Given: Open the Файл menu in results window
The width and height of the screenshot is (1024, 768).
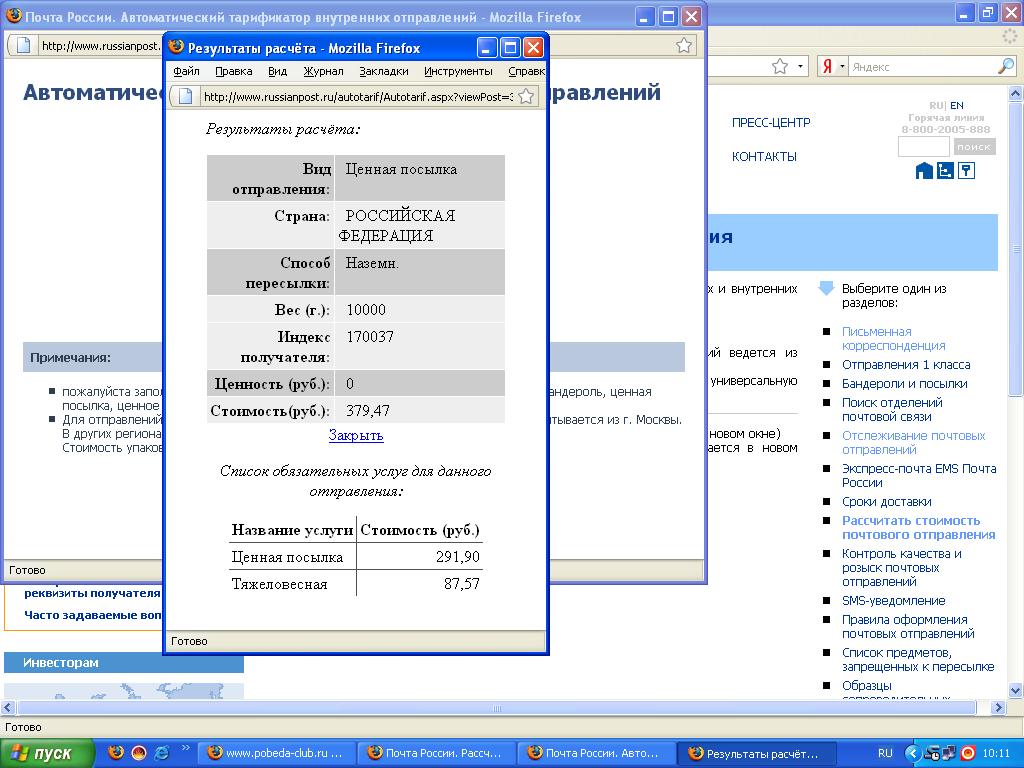Looking at the screenshot, I should (186, 71).
